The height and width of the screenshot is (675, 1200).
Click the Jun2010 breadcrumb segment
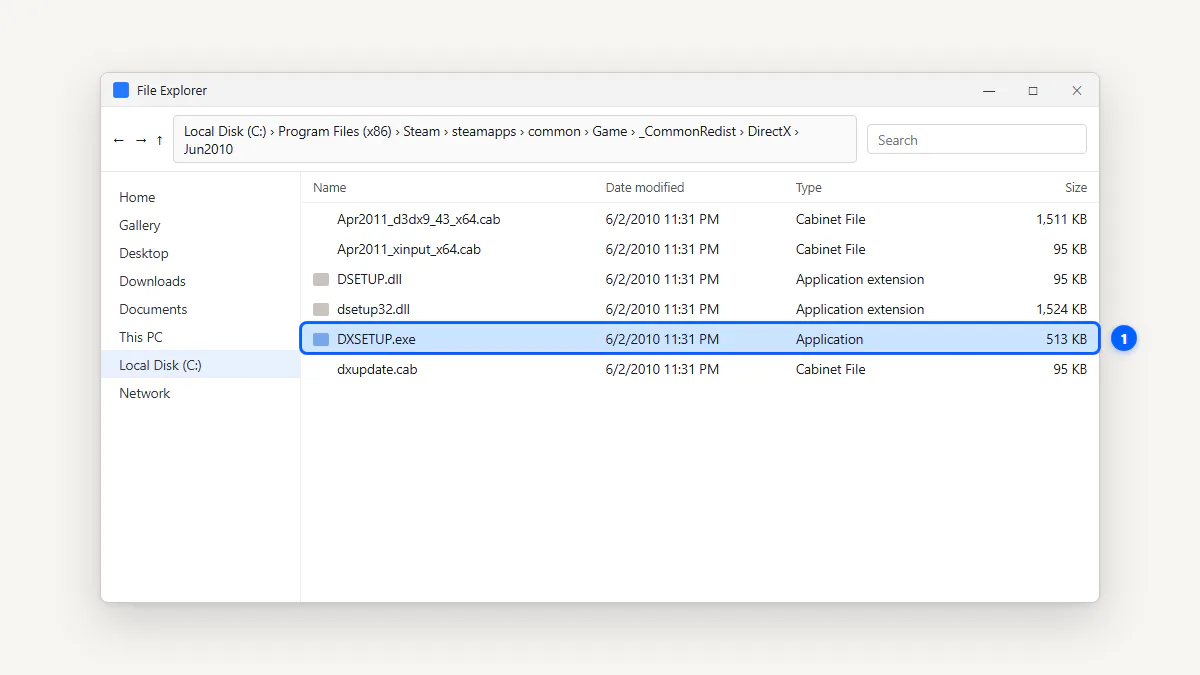pyautogui.click(x=208, y=149)
